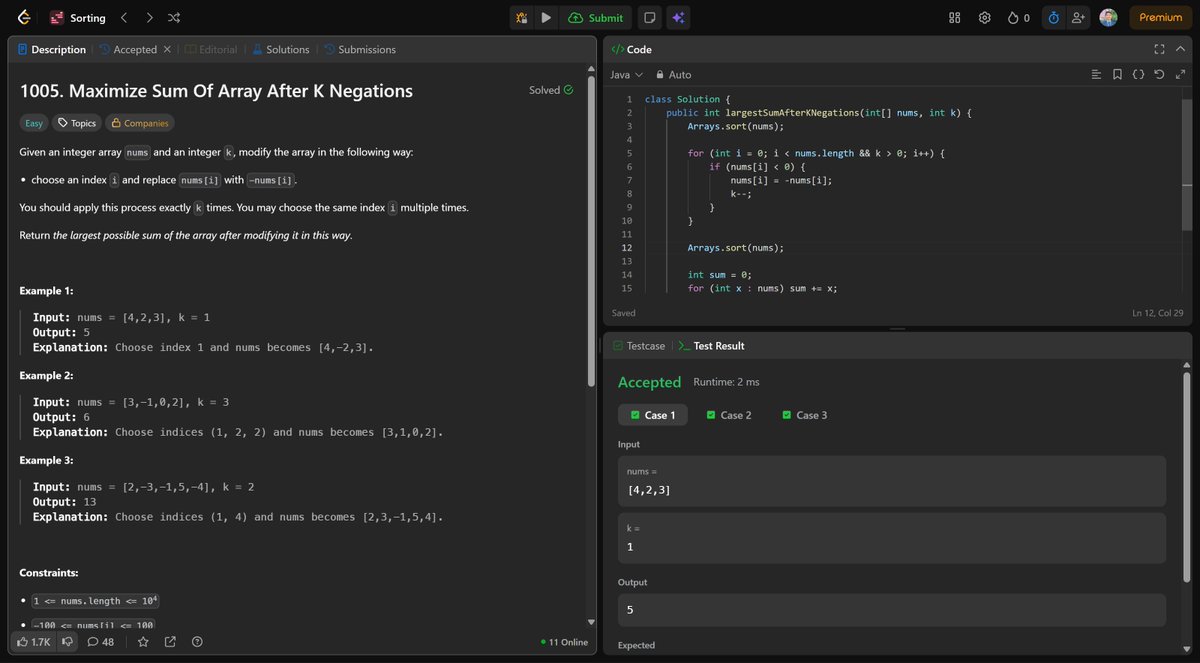Star the problem as favorite
The height and width of the screenshot is (663, 1200).
coord(143,642)
